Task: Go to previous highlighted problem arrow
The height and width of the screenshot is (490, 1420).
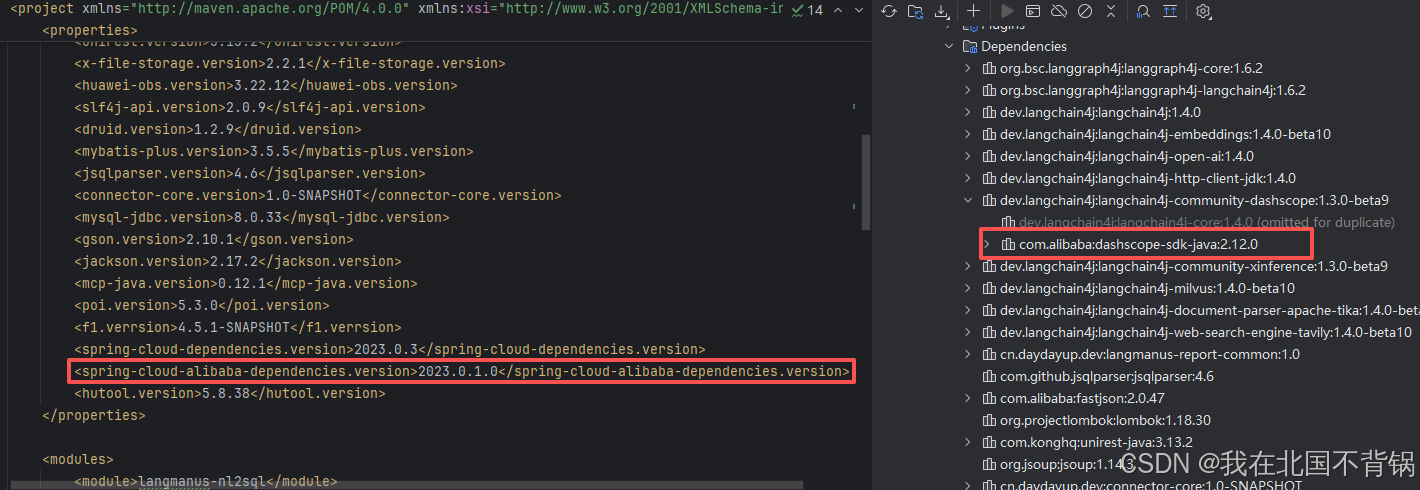Action: pyautogui.click(x=839, y=10)
